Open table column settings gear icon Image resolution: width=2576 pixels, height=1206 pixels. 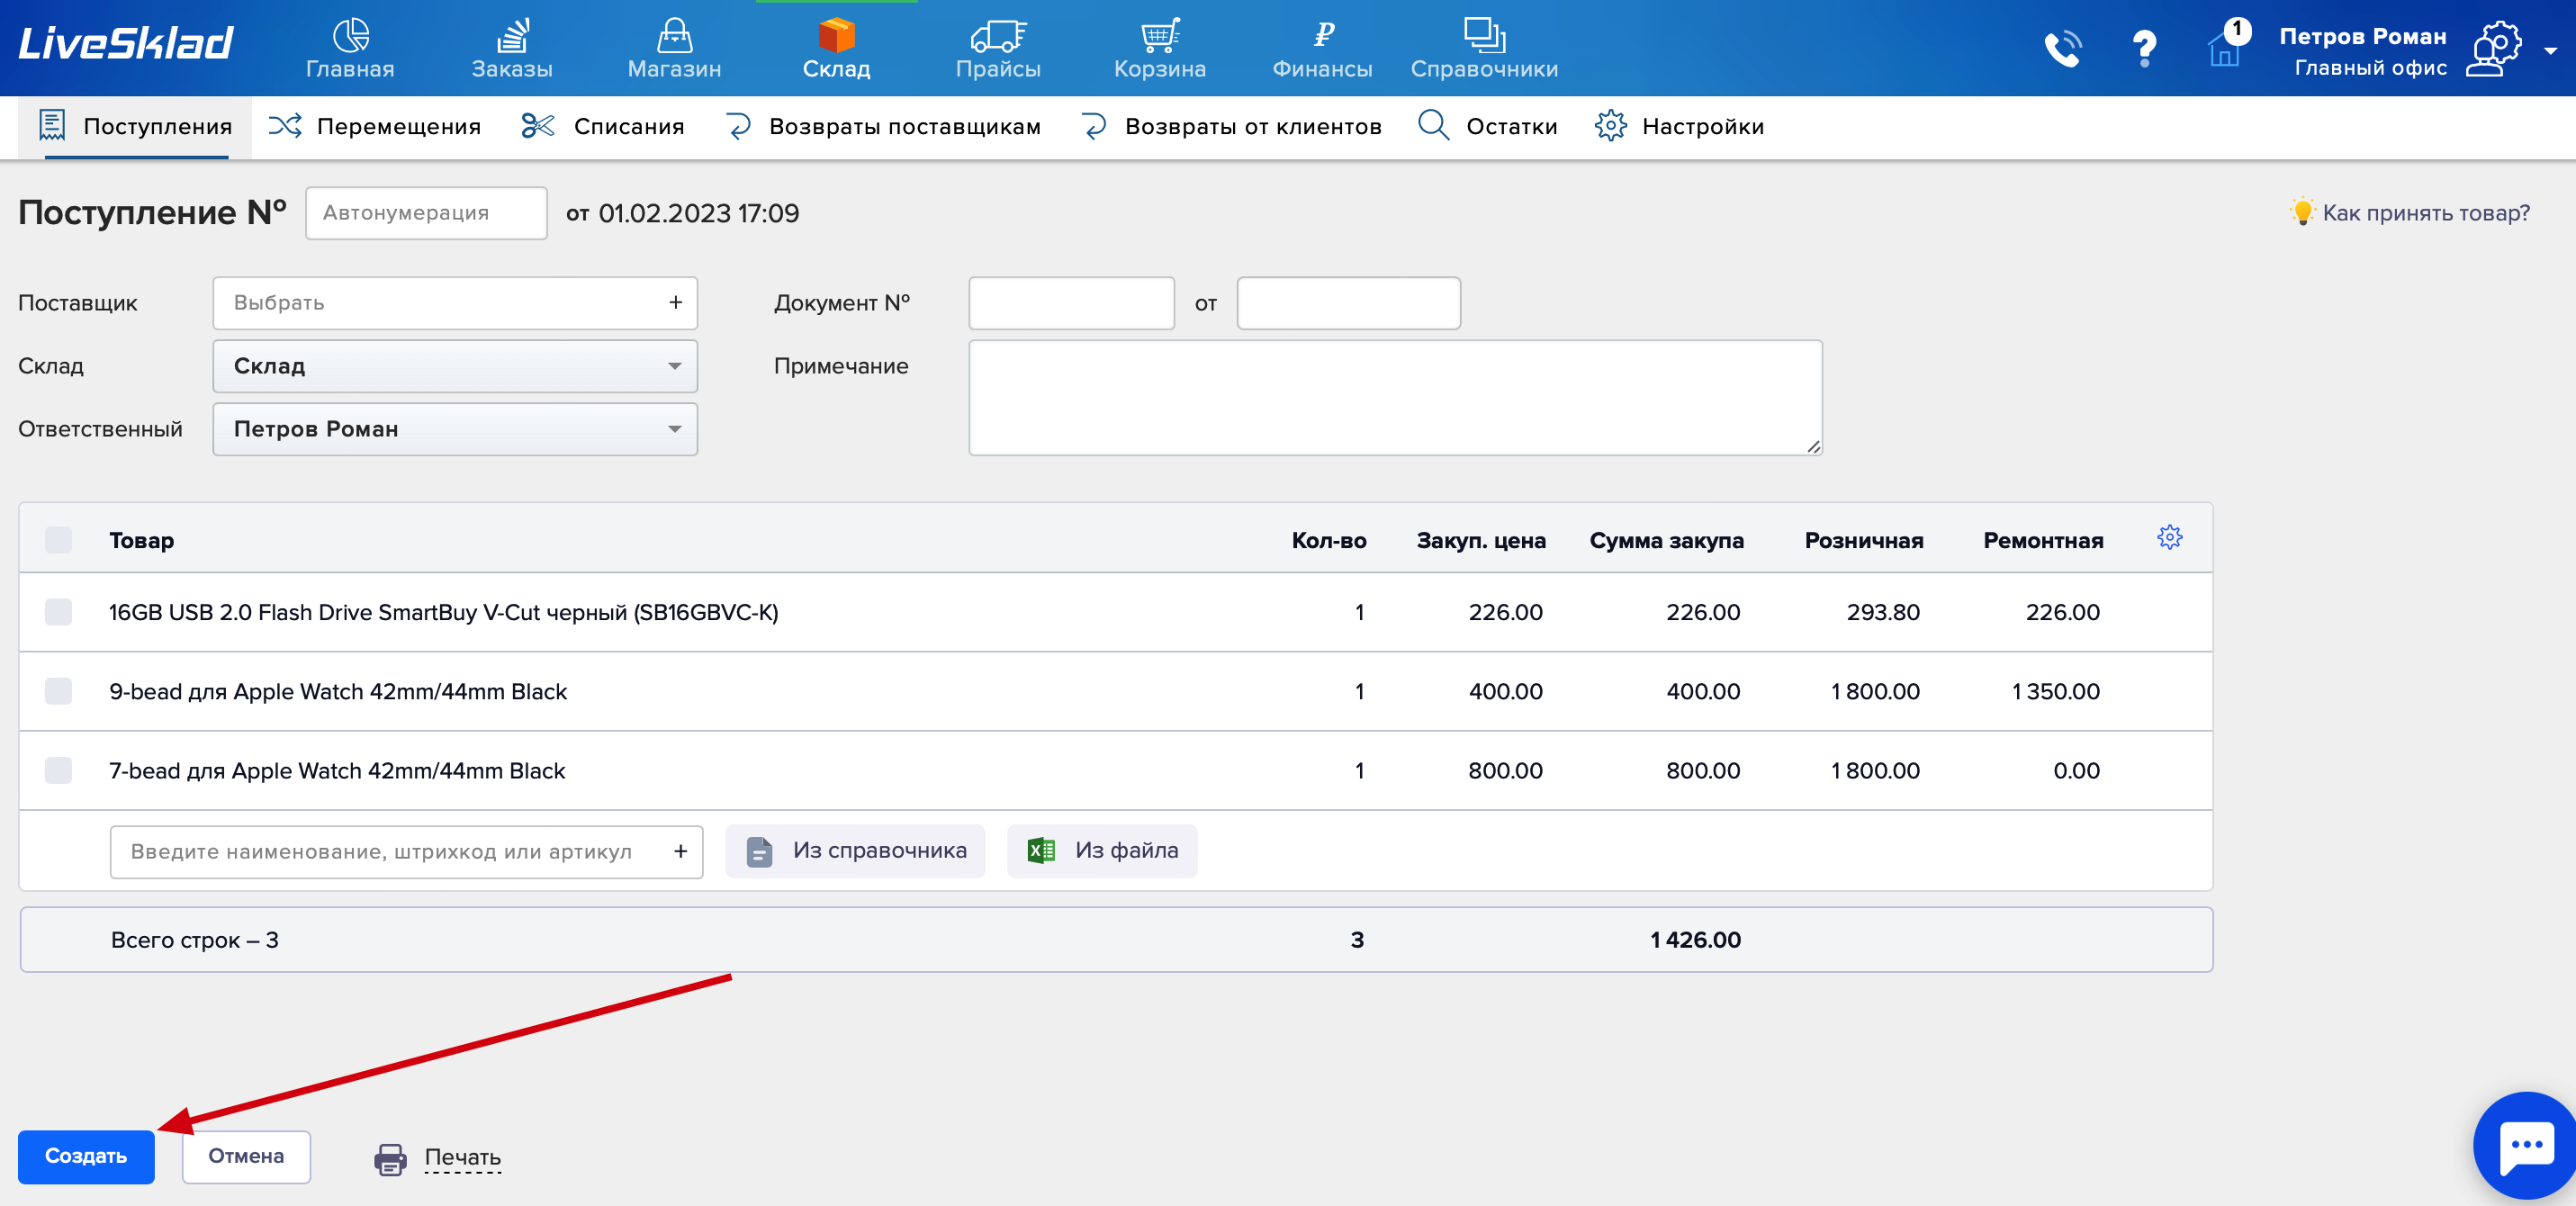(x=2169, y=538)
